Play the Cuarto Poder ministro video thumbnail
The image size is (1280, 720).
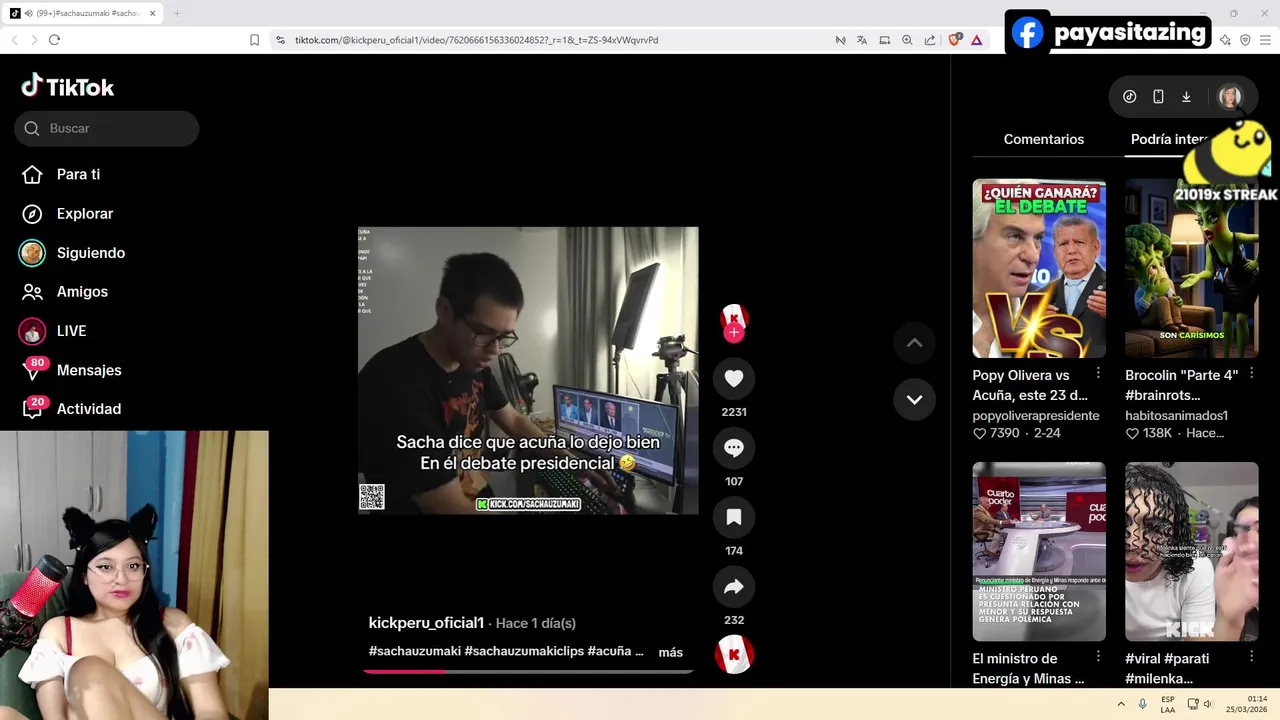coord(1039,551)
